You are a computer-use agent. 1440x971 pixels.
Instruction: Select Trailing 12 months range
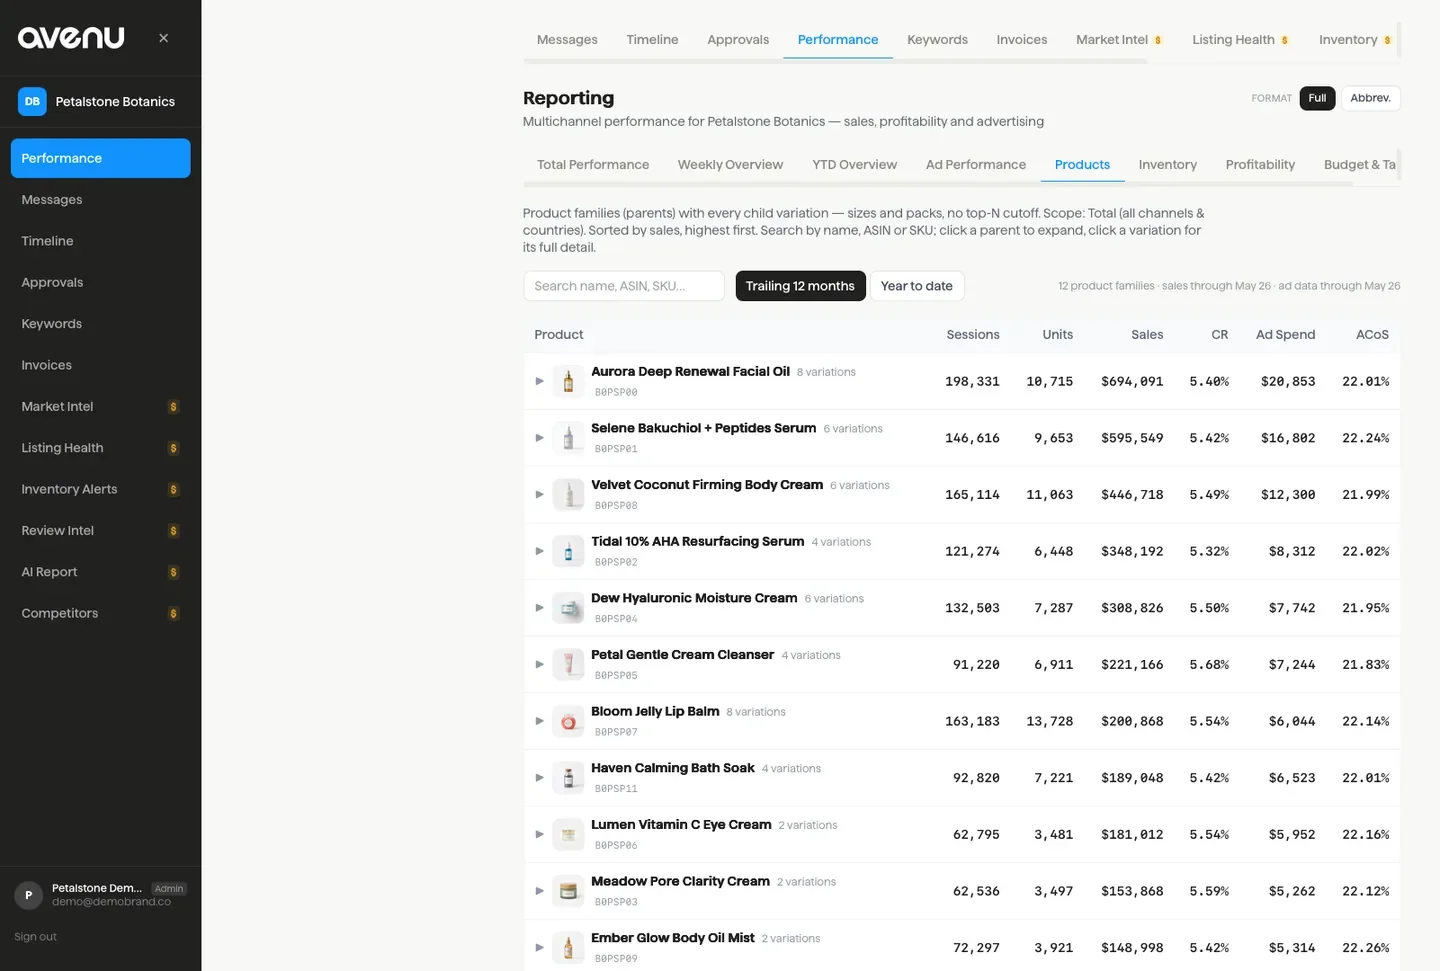pos(800,286)
